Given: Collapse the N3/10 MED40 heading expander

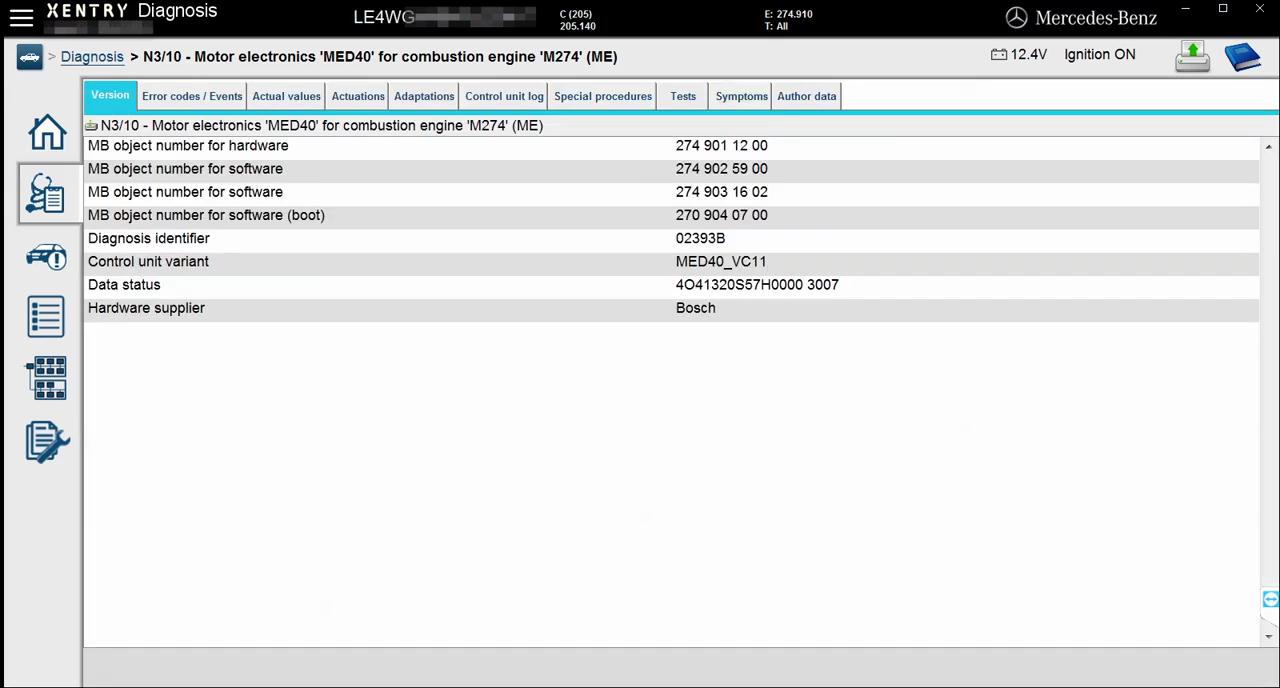Looking at the screenshot, I should (x=91, y=125).
